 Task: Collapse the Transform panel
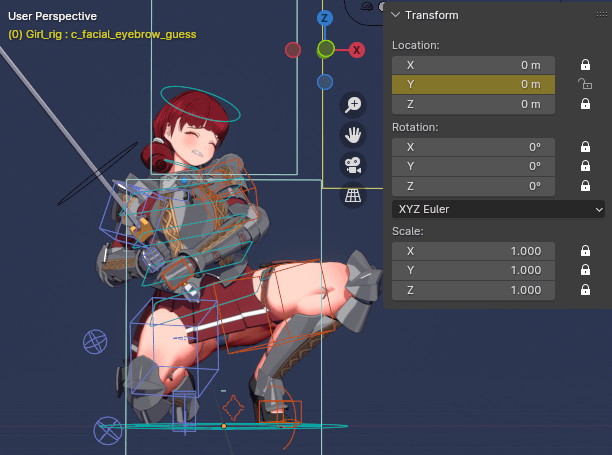click(x=396, y=15)
